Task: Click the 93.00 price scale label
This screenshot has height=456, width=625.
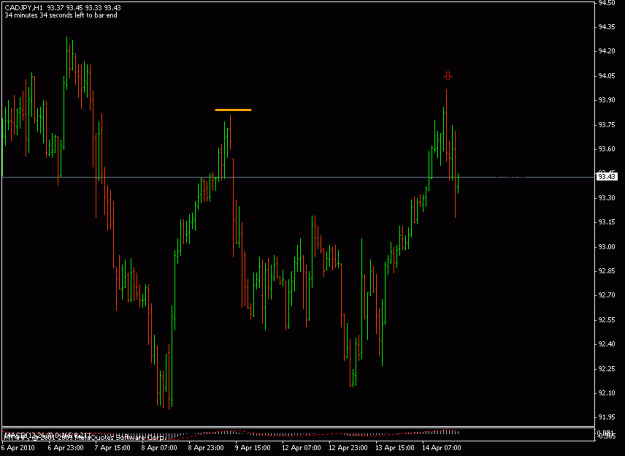Action: point(605,247)
